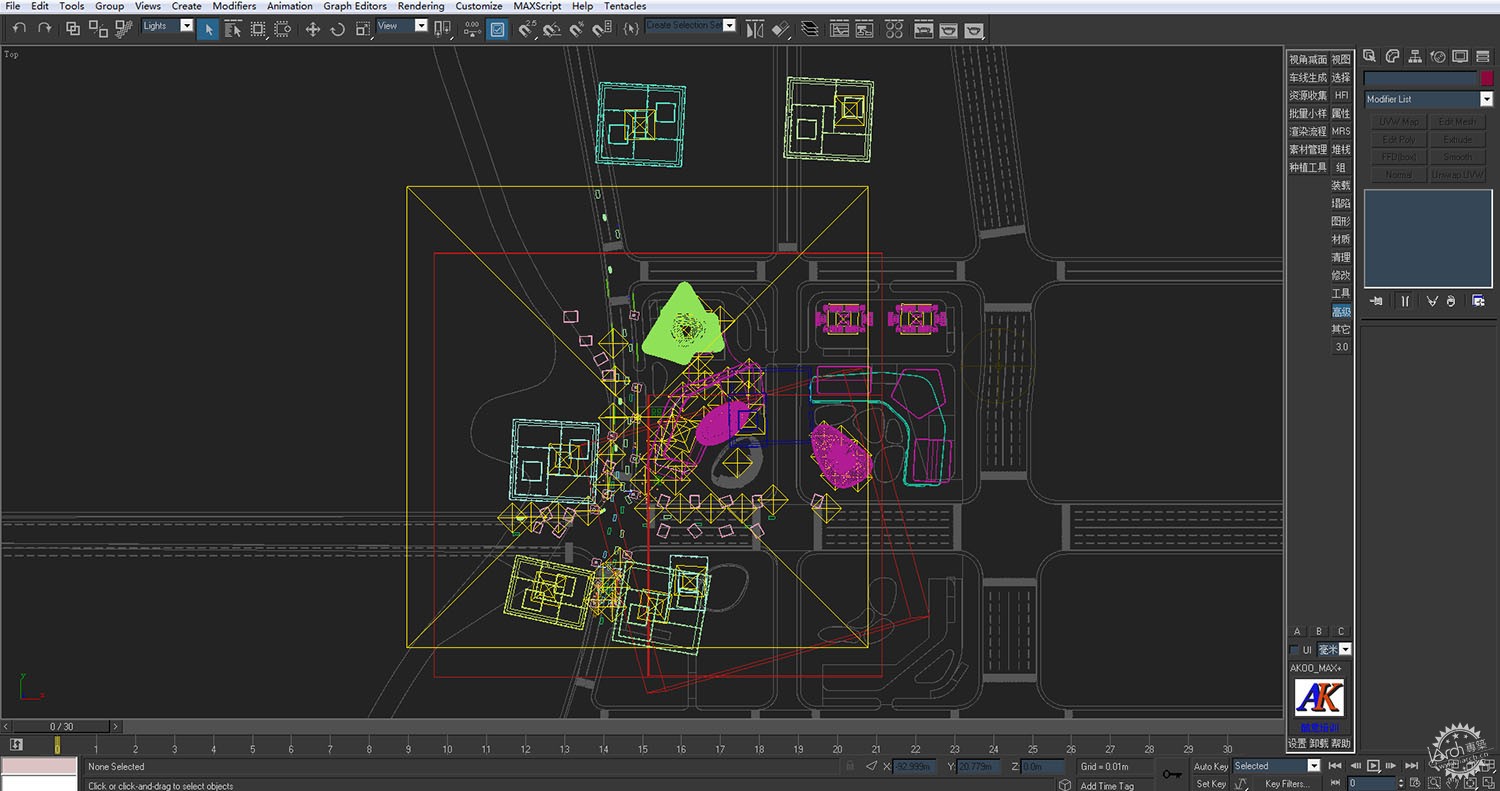Viewport: 1500px width, 791px height.
Task: Activate the Select and Link tool
Action: (x=74, y=29)
